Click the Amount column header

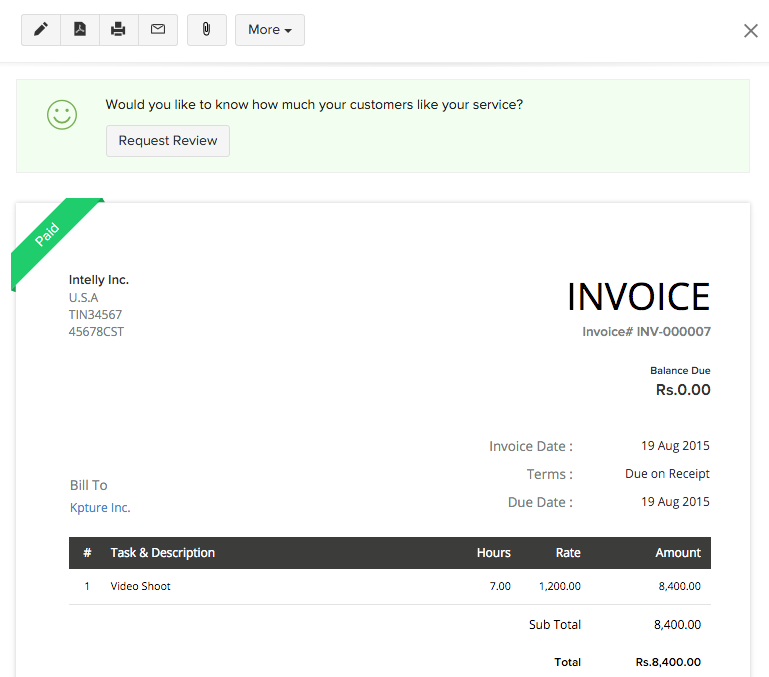pyautogui.click(x=678, y=553)
